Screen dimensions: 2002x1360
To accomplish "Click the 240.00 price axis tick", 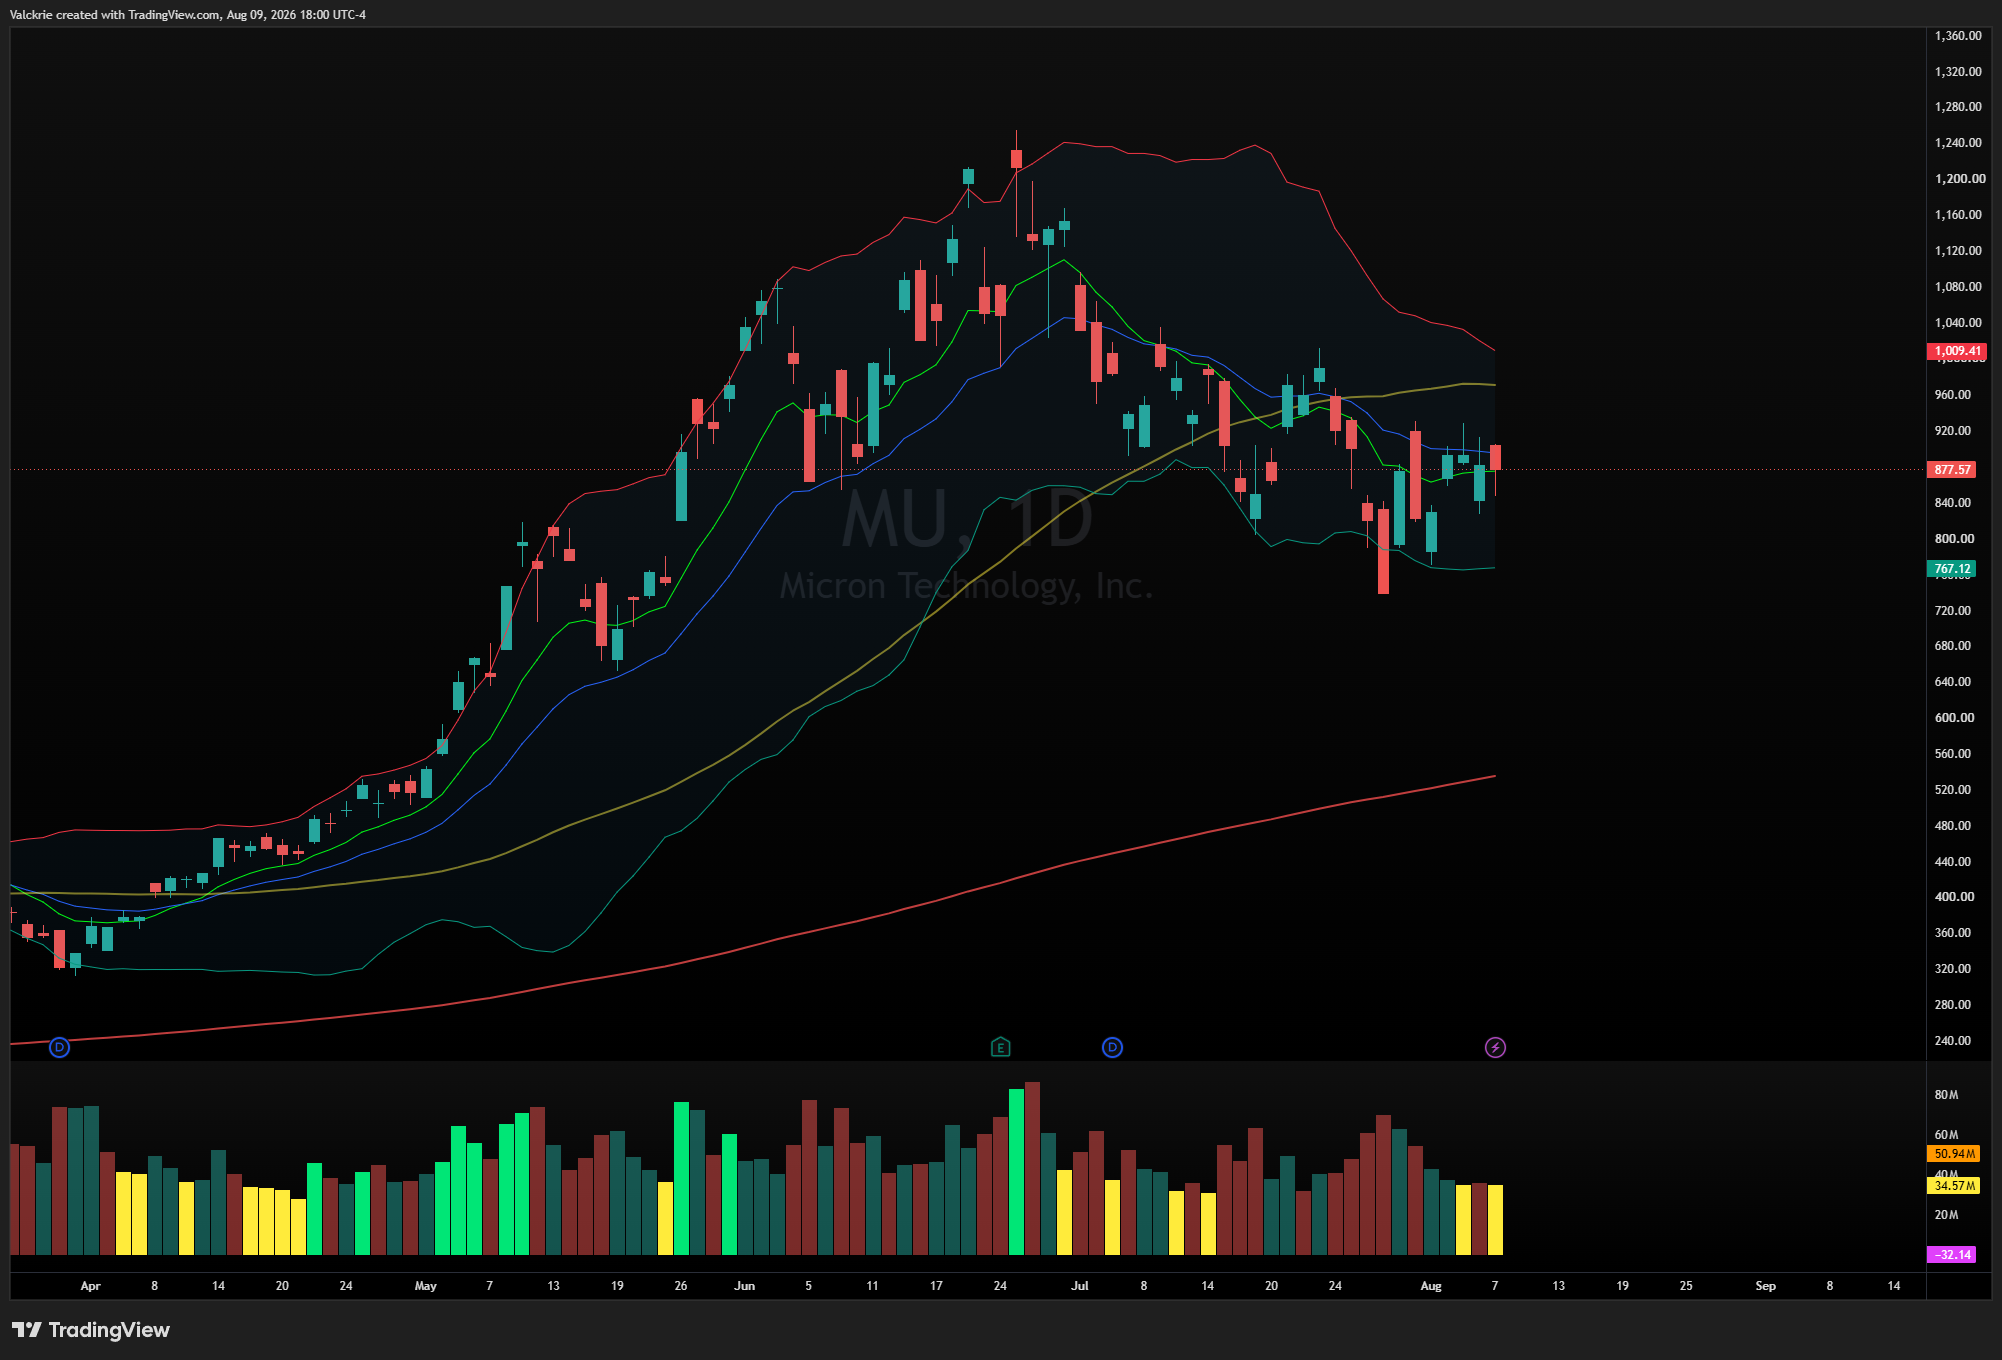I will tap(1953, 1041).
